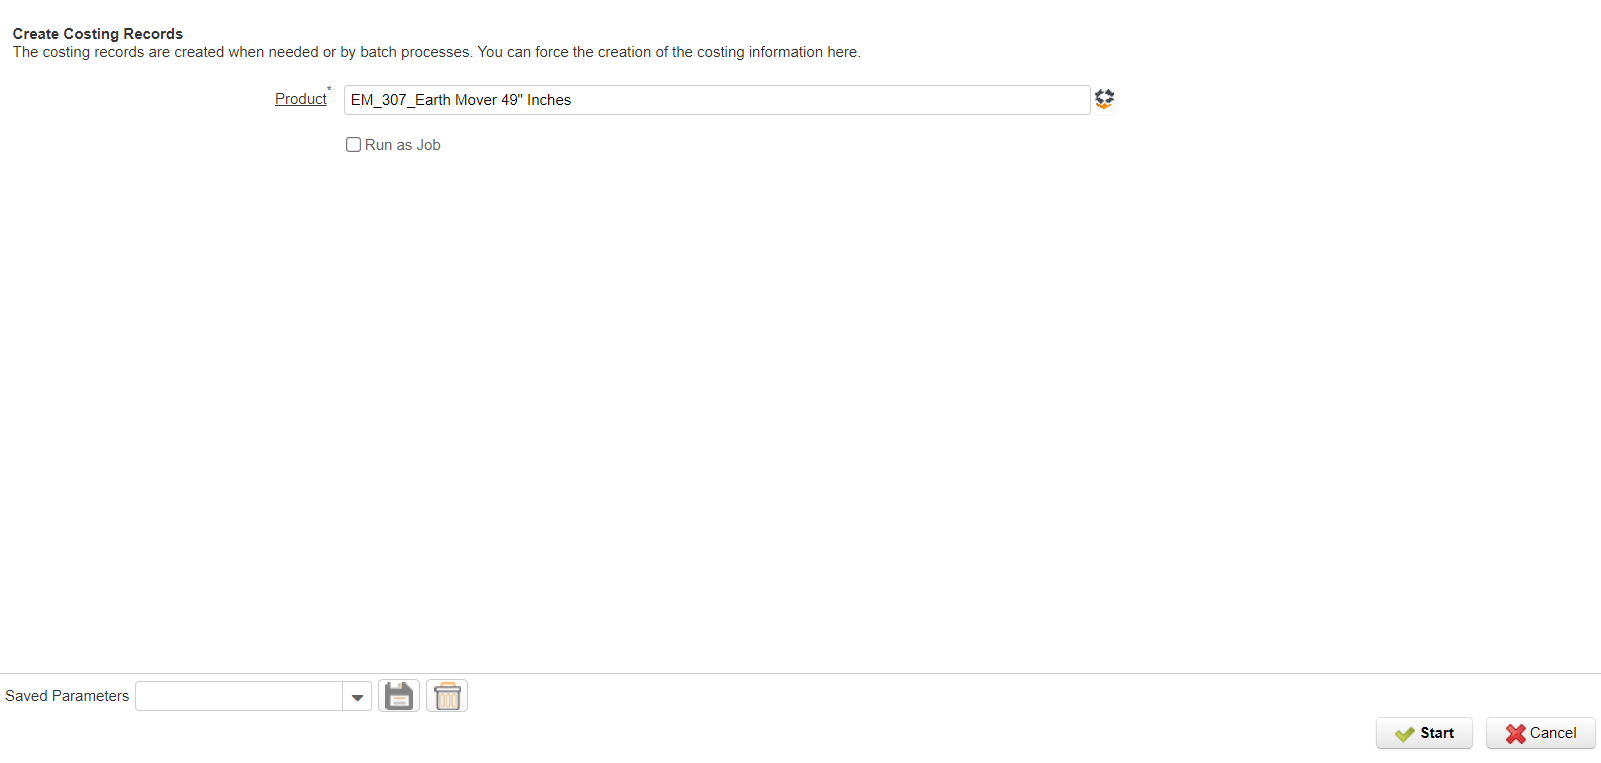Click the divider line above Saved Parameters
Screen dimensions: 1601x763
(x=800, y=673)
